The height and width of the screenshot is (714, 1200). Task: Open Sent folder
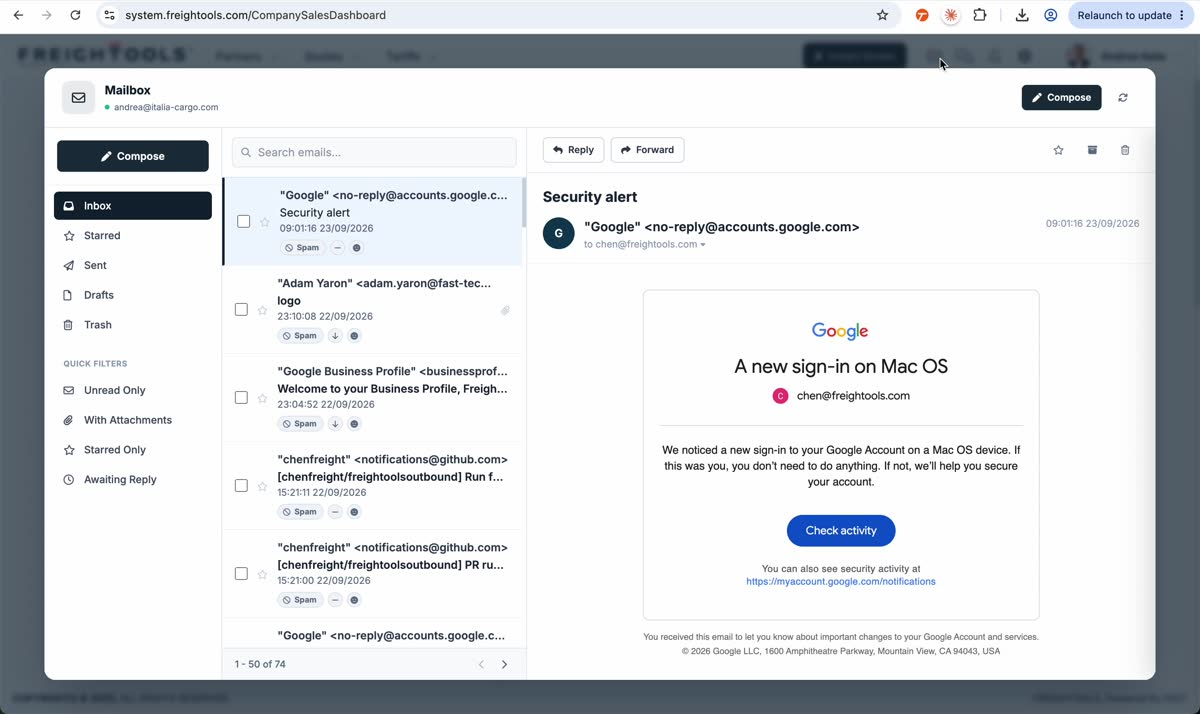click(x=133, y=266)
